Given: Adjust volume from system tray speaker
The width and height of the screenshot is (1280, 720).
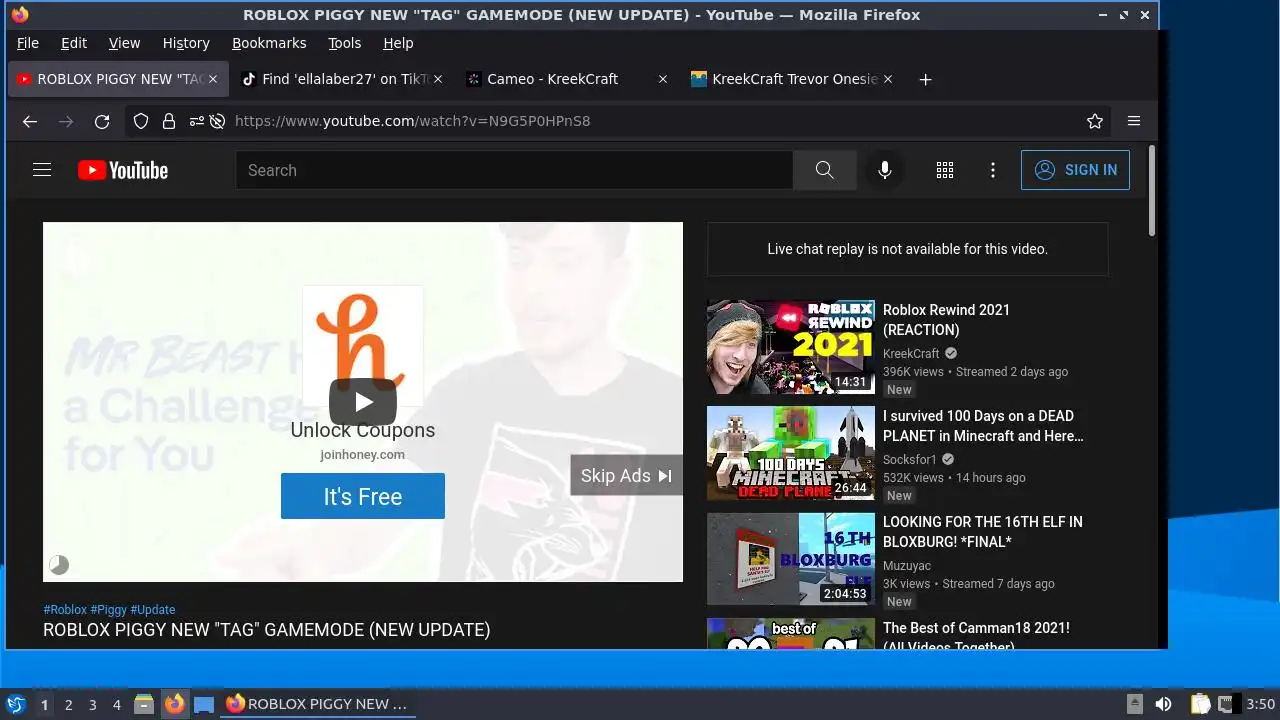Looking at the screenshot, I should pos(1163,704).
